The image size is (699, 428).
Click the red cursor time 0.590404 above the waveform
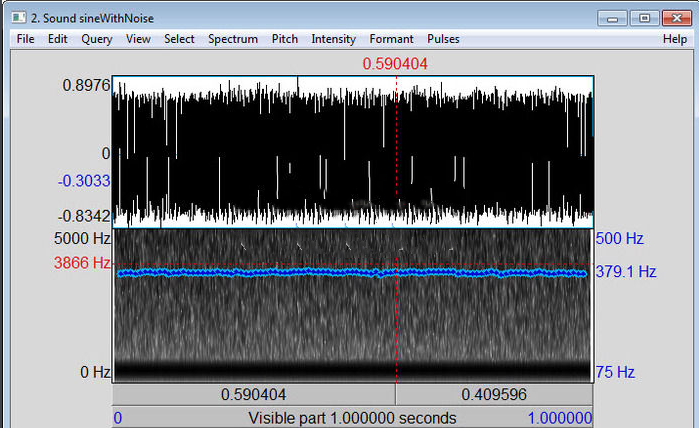click(x=395, y=64)
